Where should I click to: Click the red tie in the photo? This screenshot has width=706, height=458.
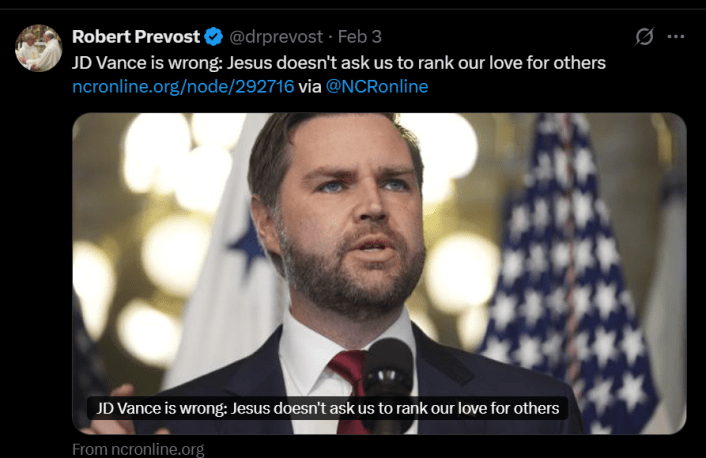click(349, 372)
